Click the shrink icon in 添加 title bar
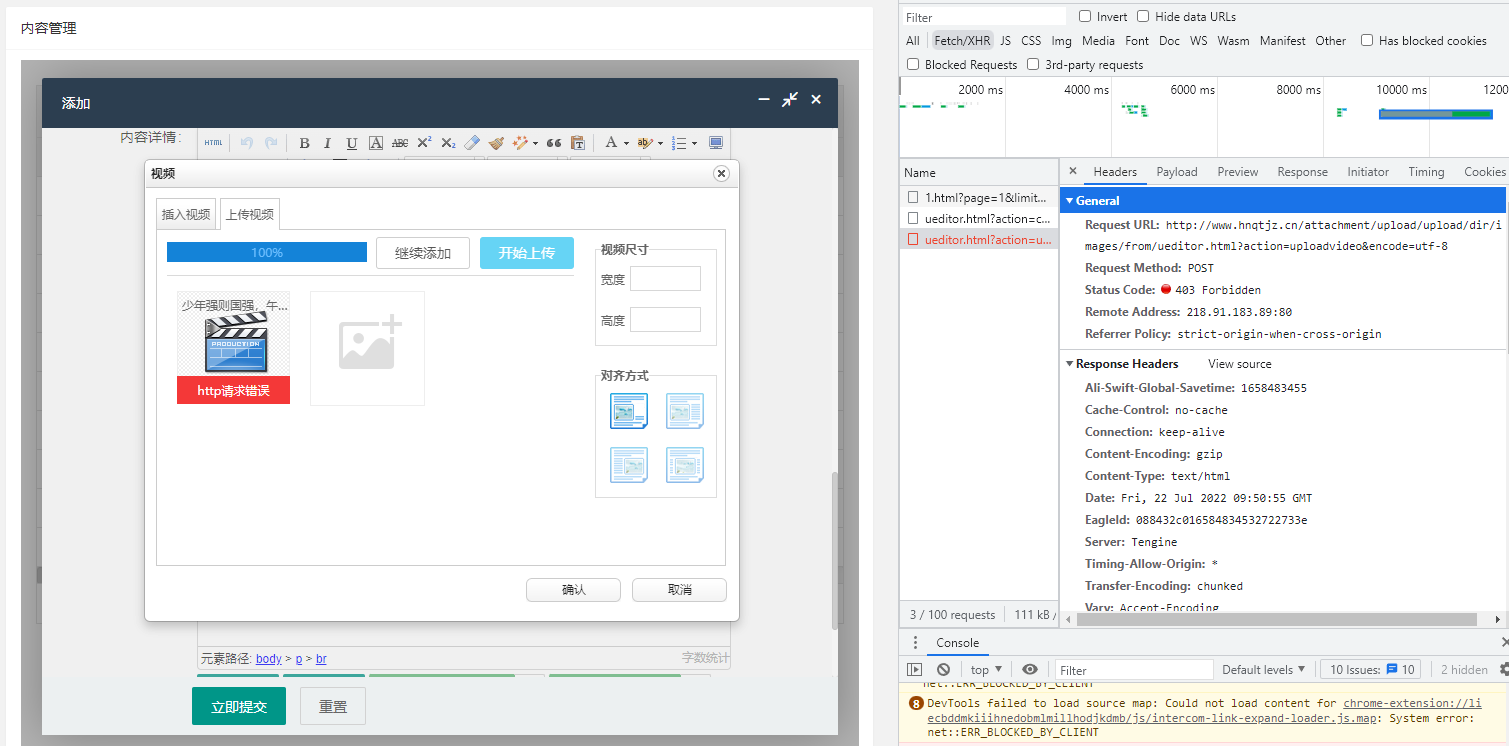Screen dimensions: 1509x746 click(790, 99)
